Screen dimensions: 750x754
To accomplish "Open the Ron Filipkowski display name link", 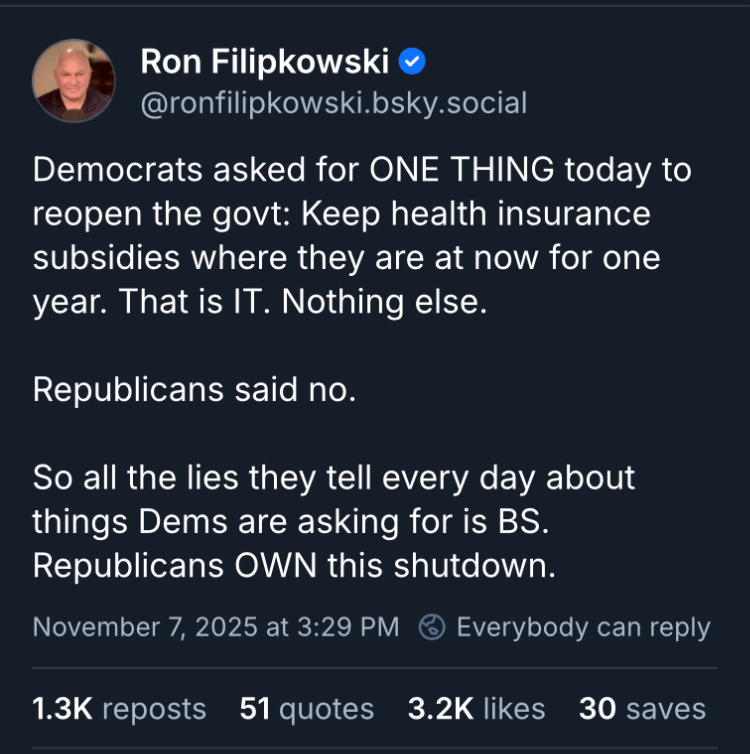I will click(x=263, y=62).
